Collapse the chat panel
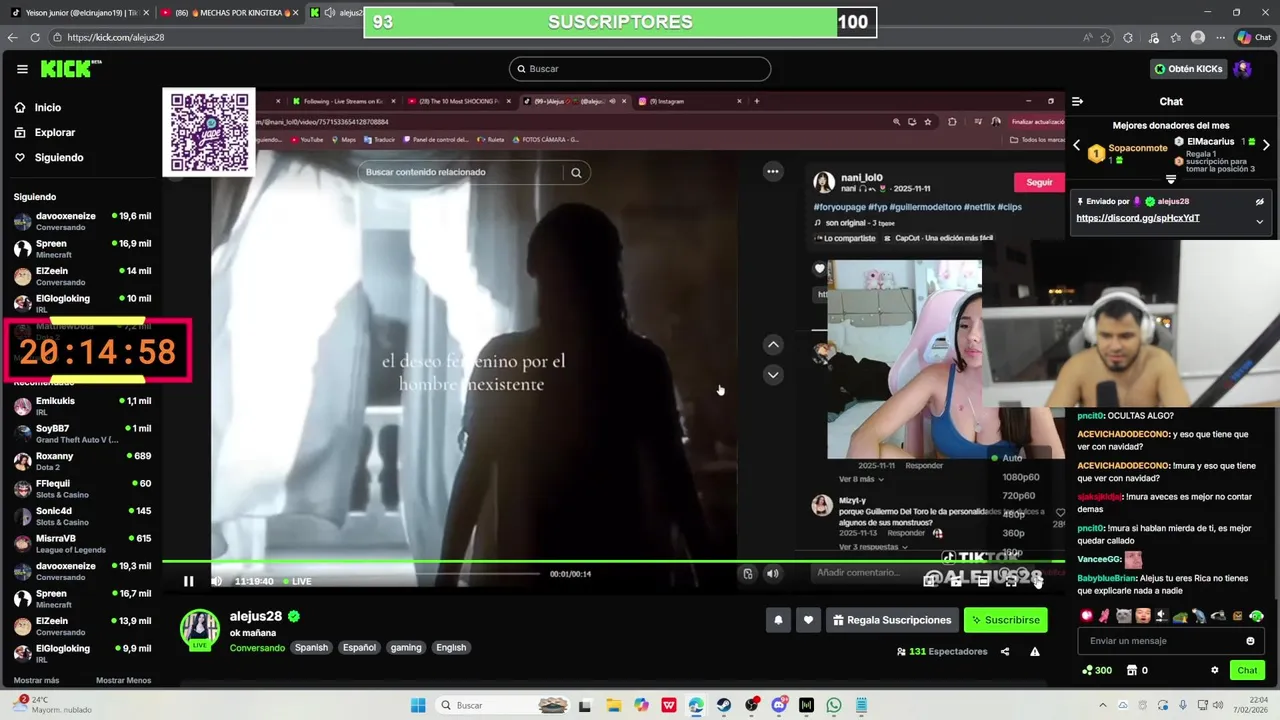The height and width of the screenshot is (720, 1280). point(1078,101)
